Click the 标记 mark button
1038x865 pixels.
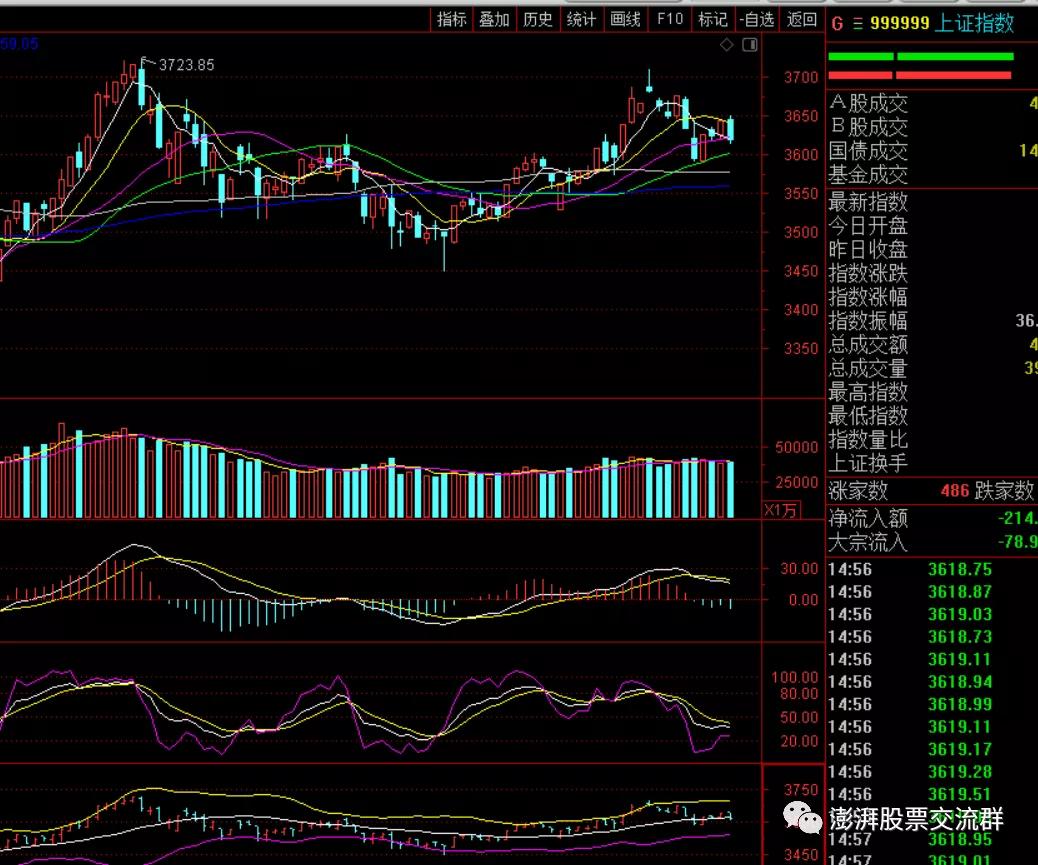[x=713, y=19]
